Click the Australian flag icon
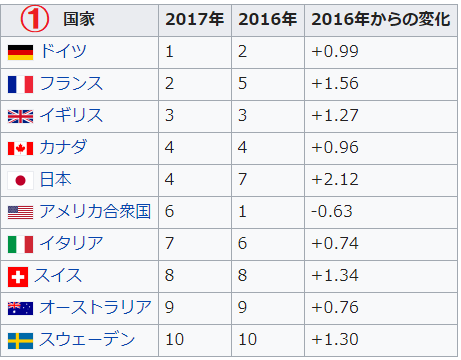The image size is (461, 360). (20, 308)
